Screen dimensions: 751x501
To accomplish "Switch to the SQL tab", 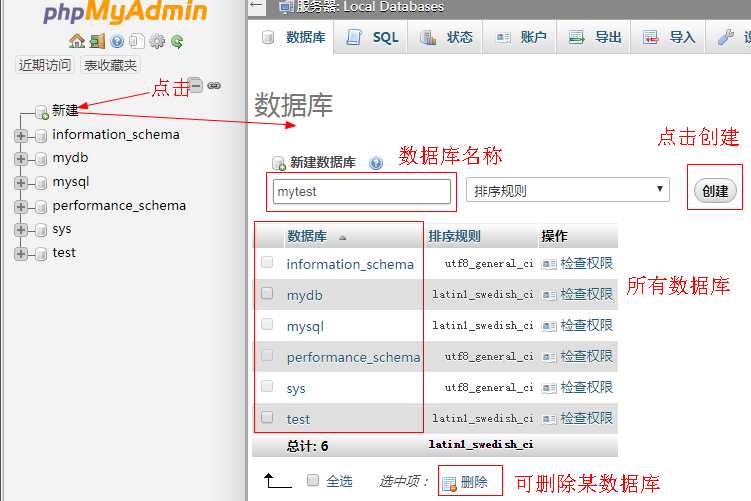I will 372,37.
